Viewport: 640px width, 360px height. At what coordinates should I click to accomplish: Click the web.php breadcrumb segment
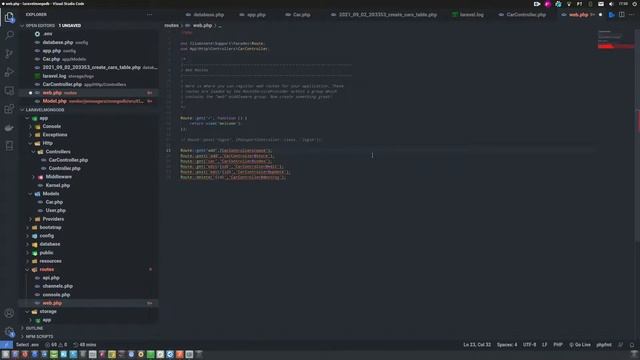202,25
